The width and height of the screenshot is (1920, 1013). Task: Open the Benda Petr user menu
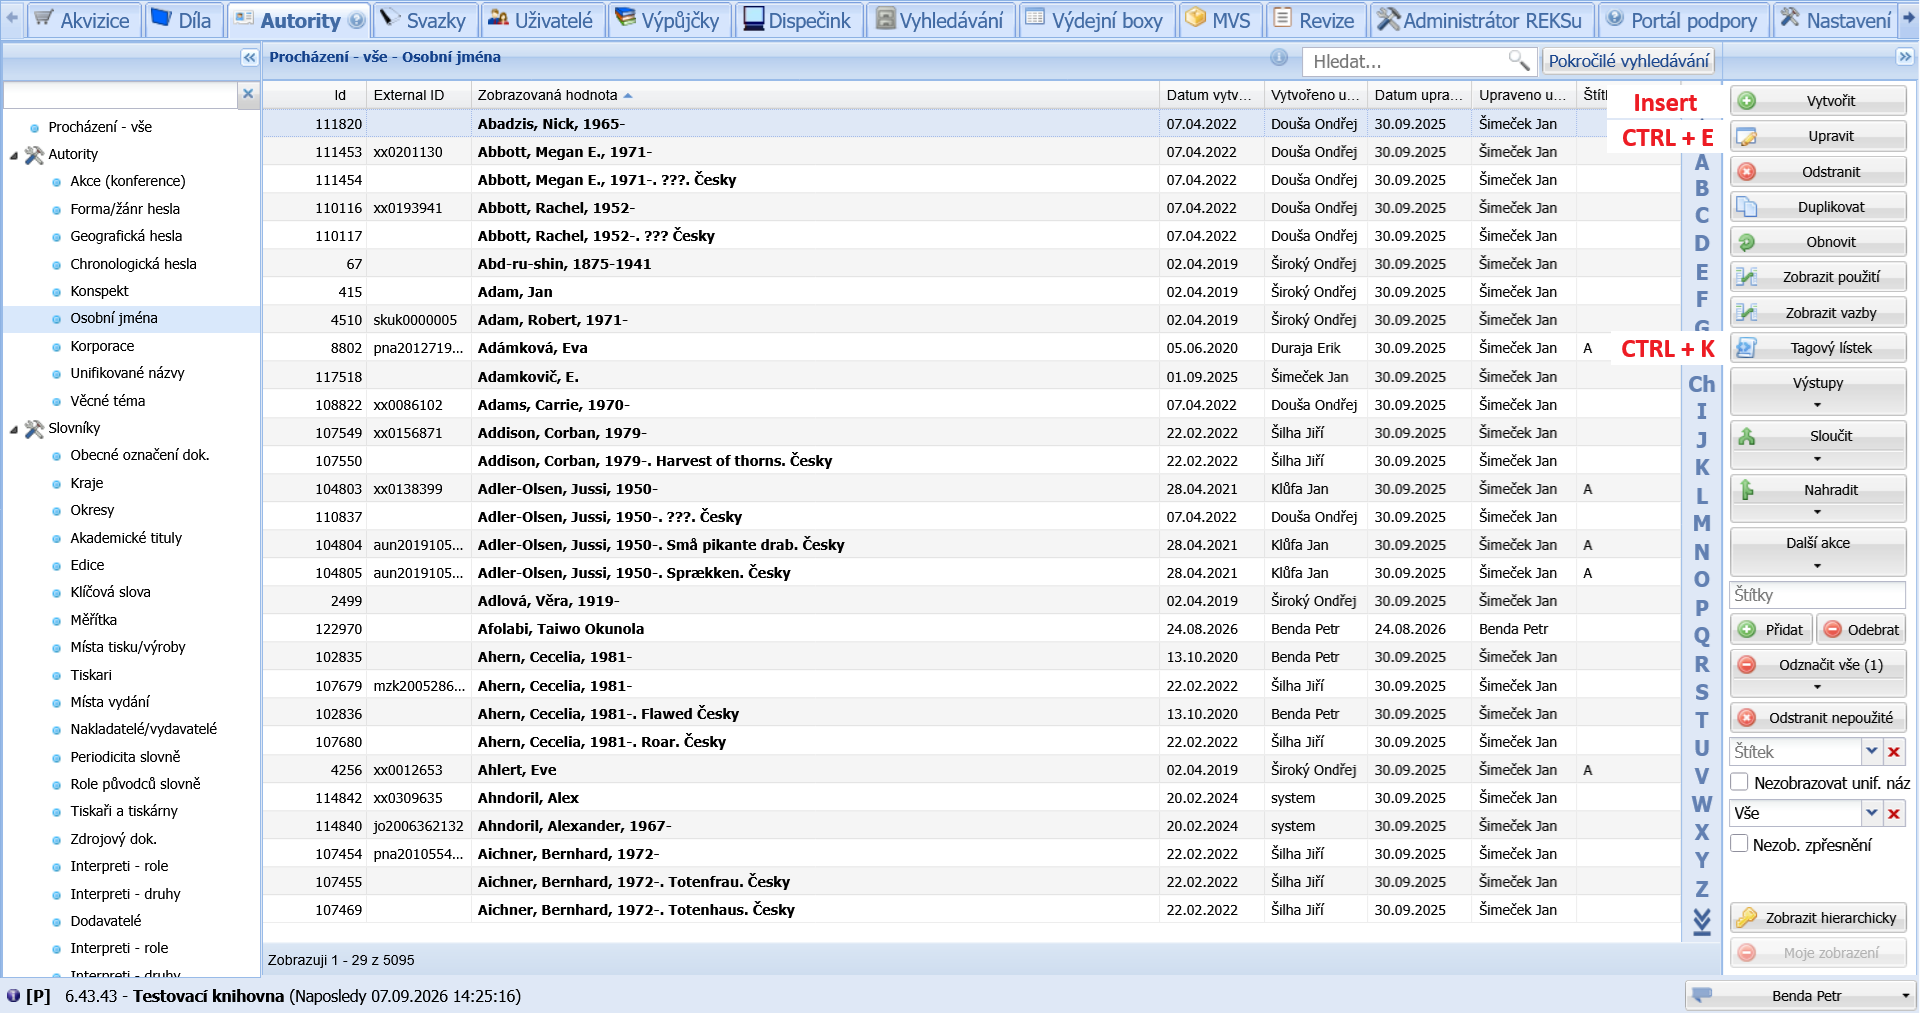(1800, 996)
